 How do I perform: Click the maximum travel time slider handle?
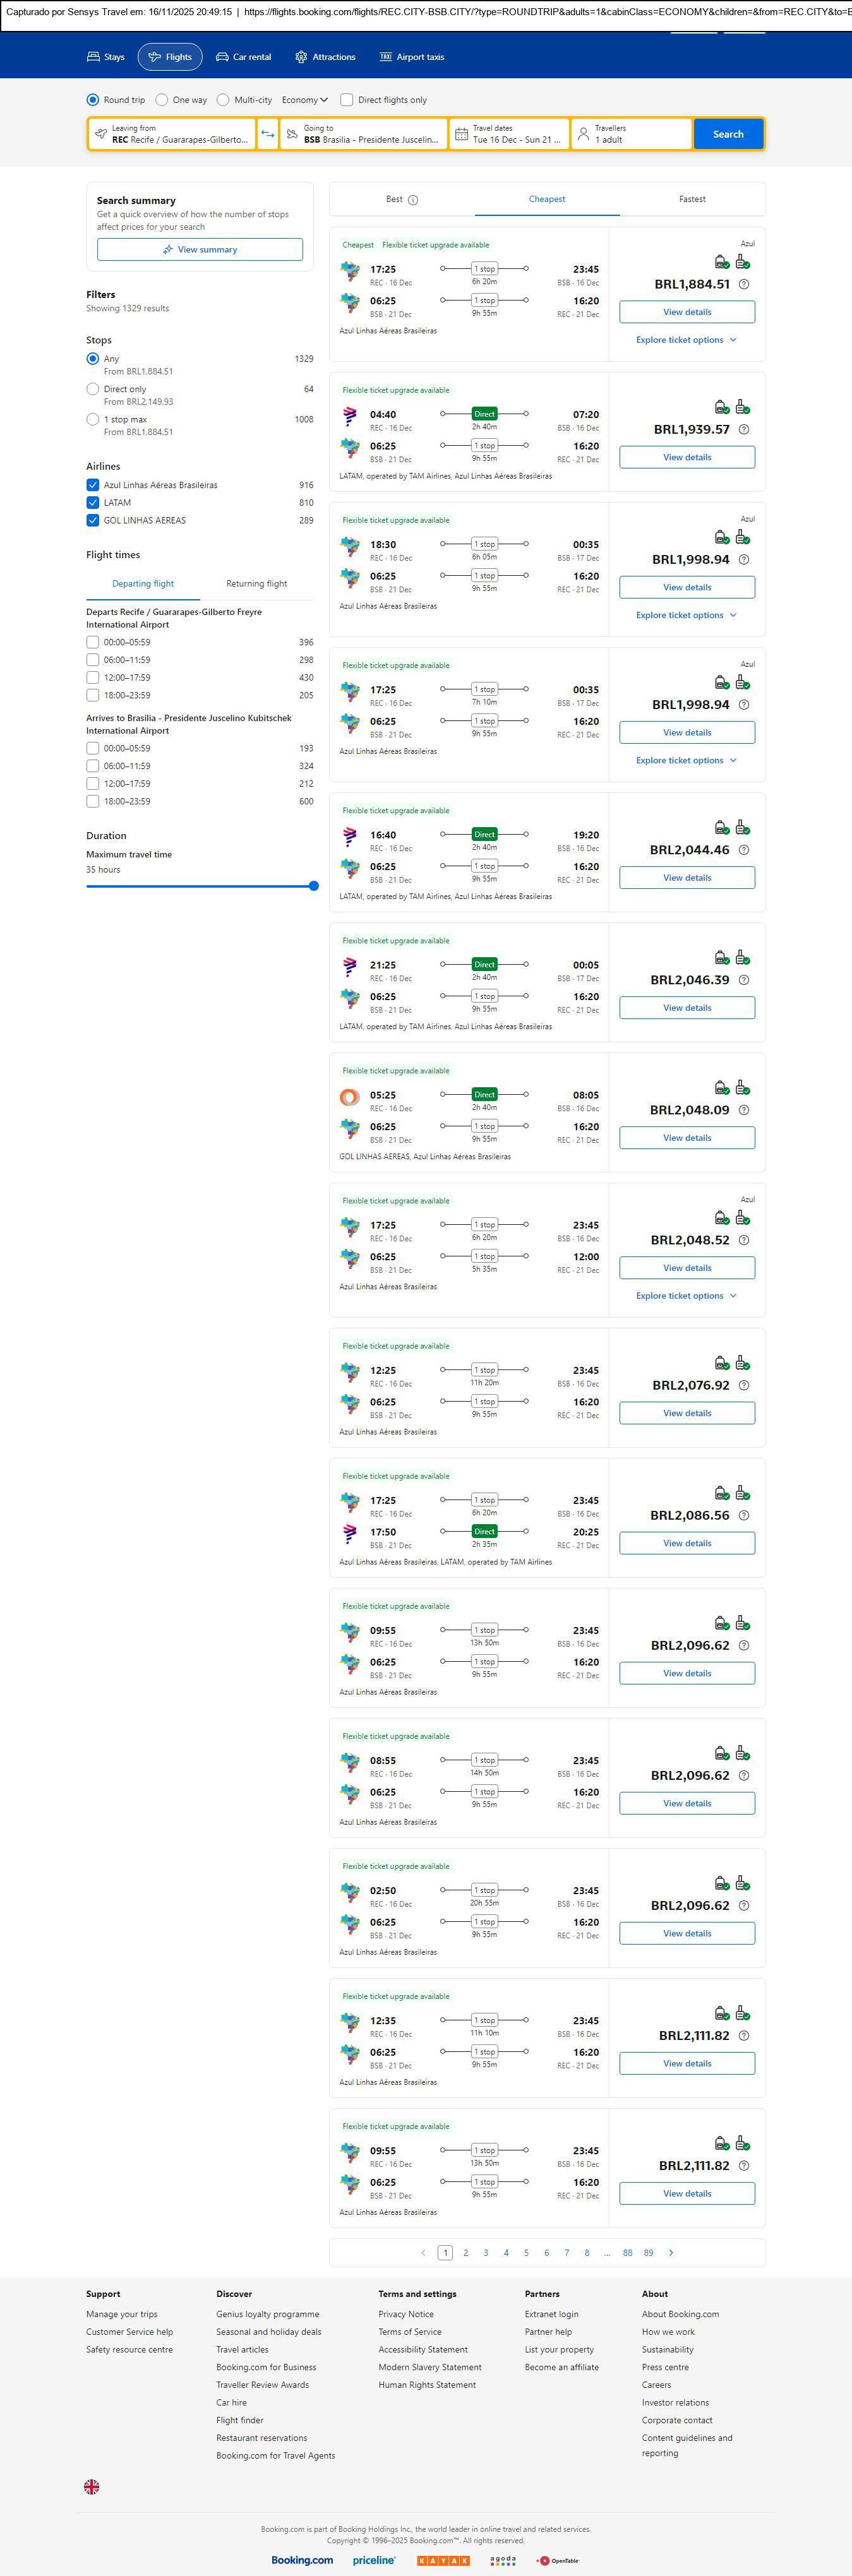tap(314, 886)
